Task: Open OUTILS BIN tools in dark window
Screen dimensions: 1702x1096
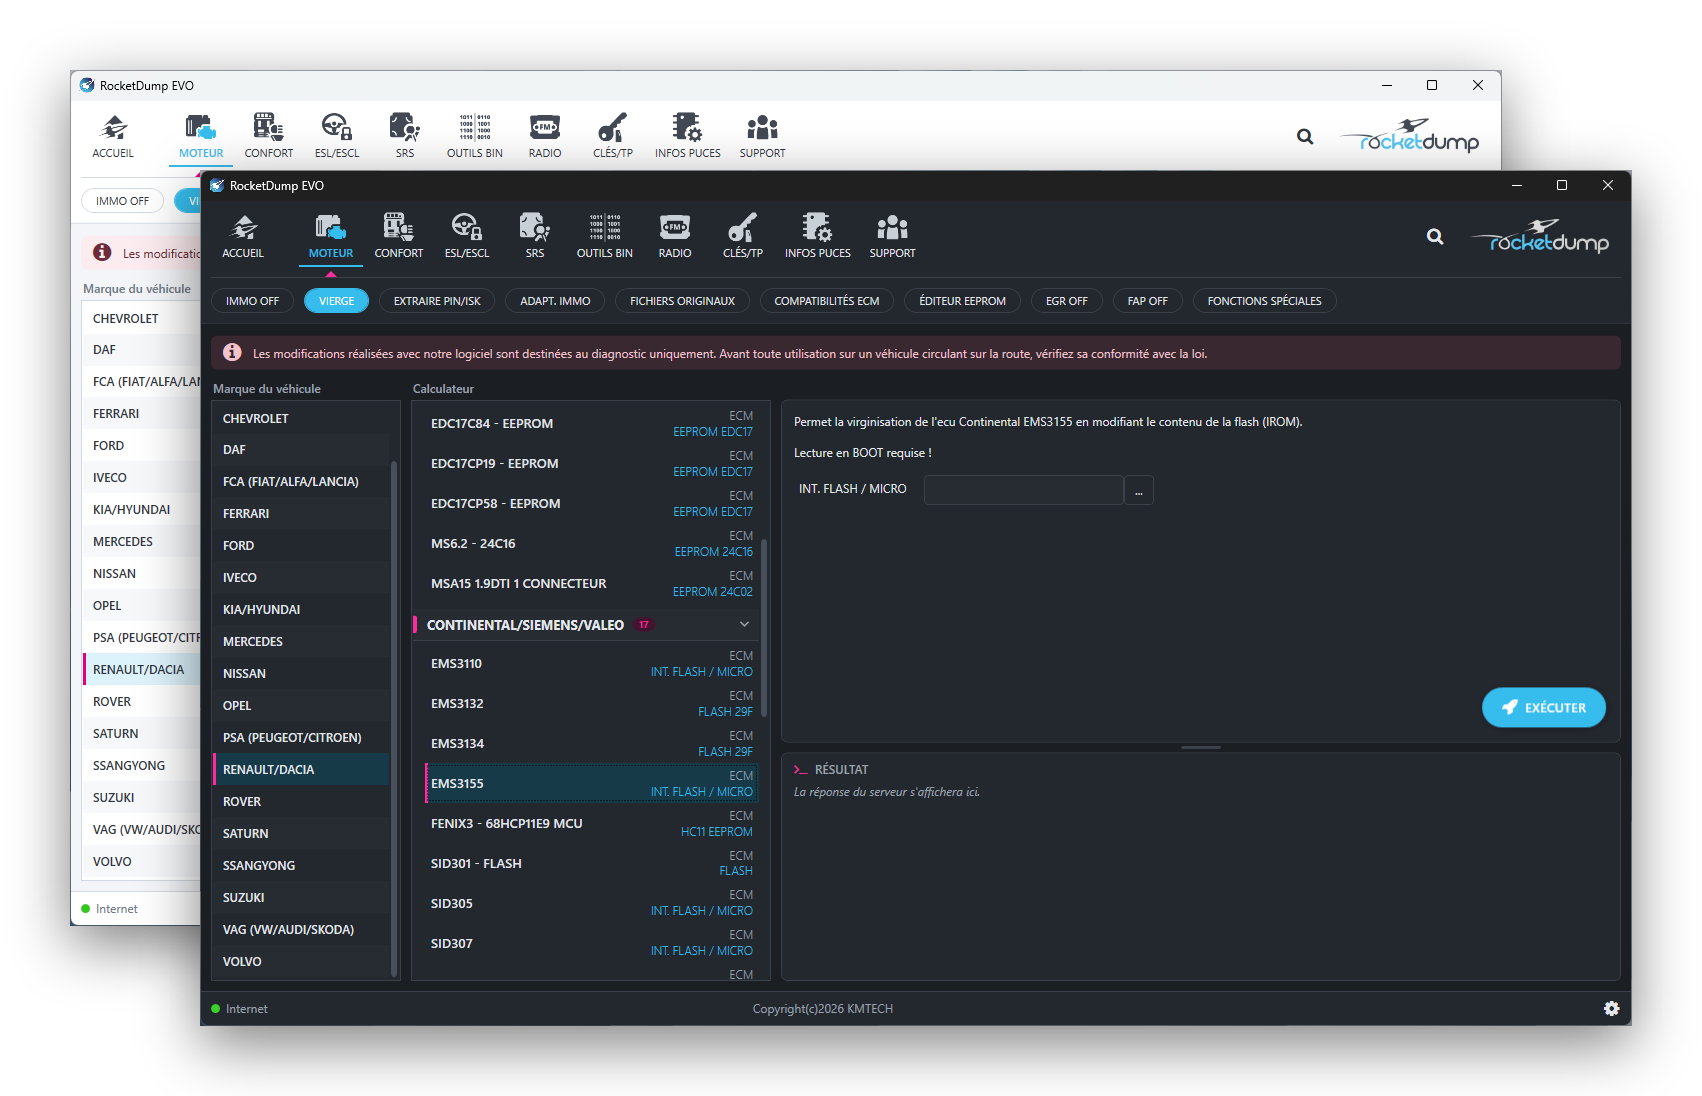Action: click(x=604, y=236)
